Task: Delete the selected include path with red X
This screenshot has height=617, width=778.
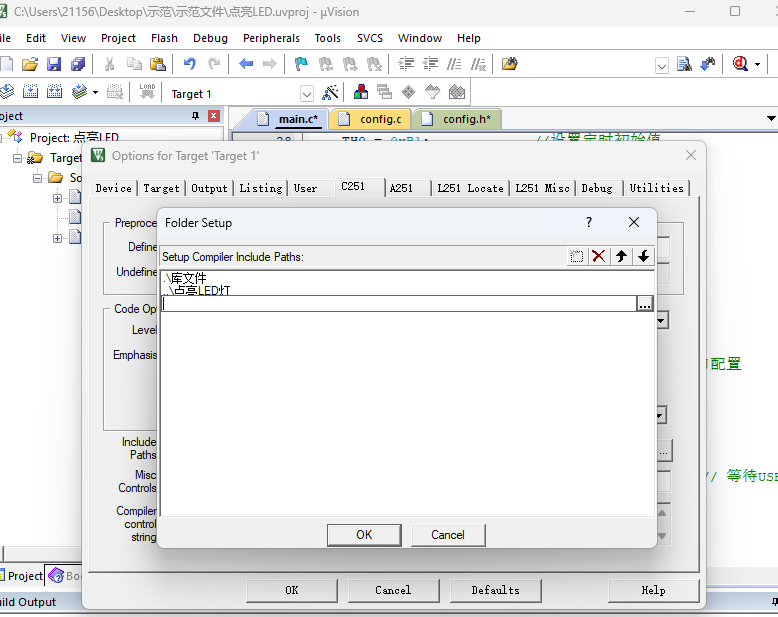Action: pyautogui.click(x=599, y=257)
